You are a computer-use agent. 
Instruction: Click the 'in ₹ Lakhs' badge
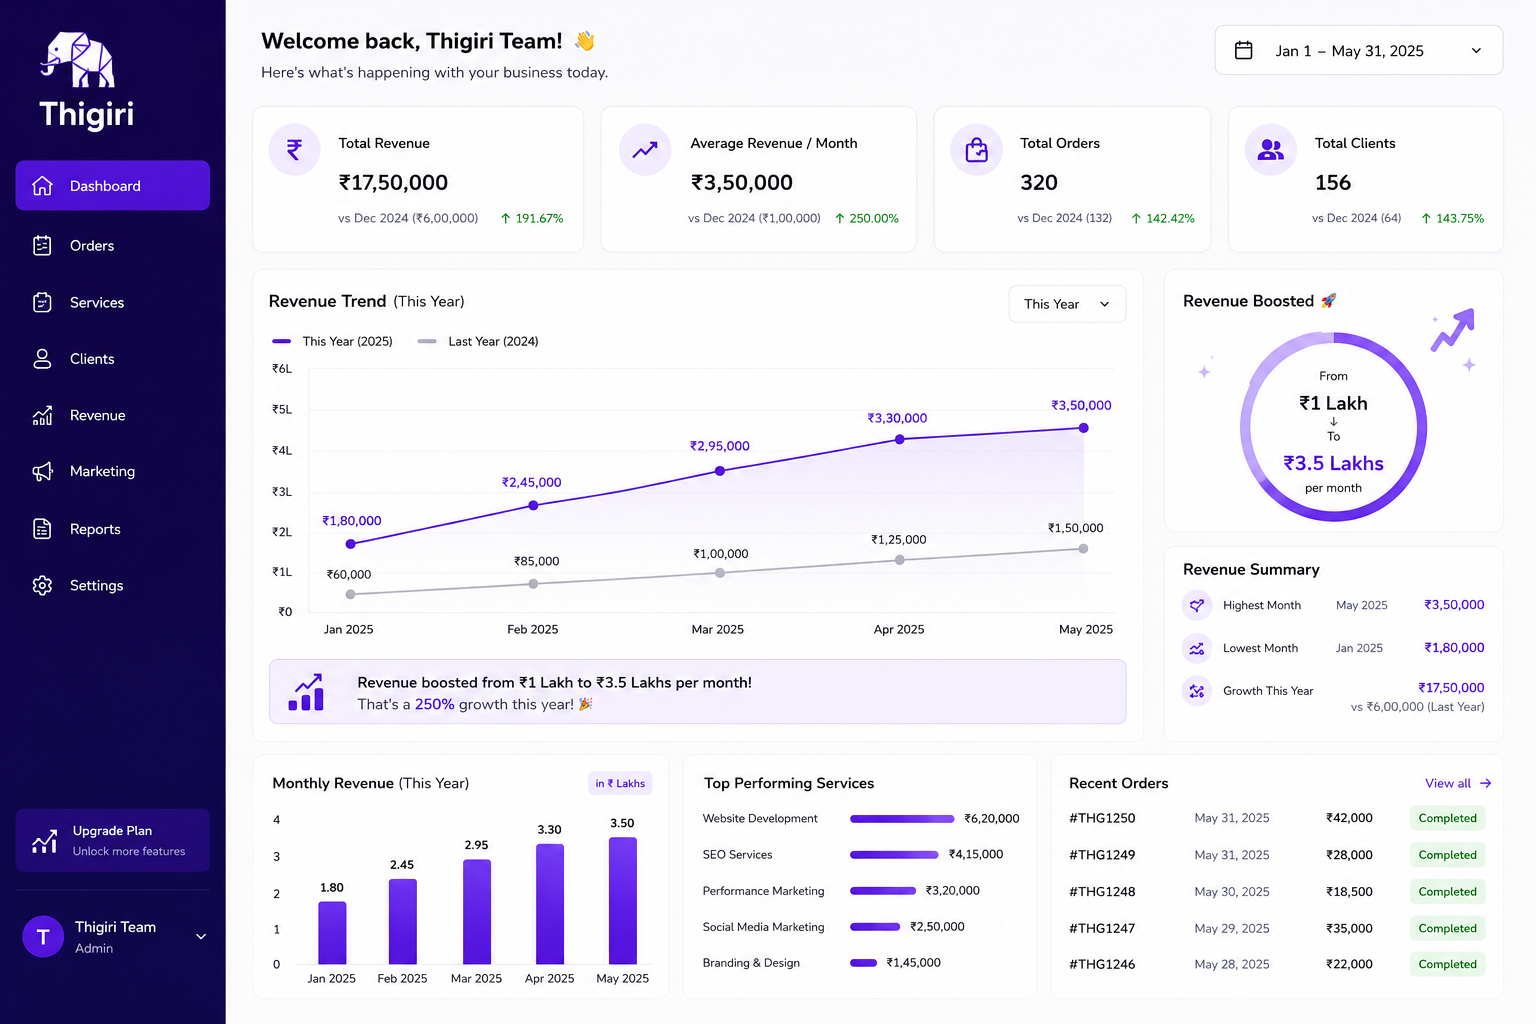(x=620, y=783)
